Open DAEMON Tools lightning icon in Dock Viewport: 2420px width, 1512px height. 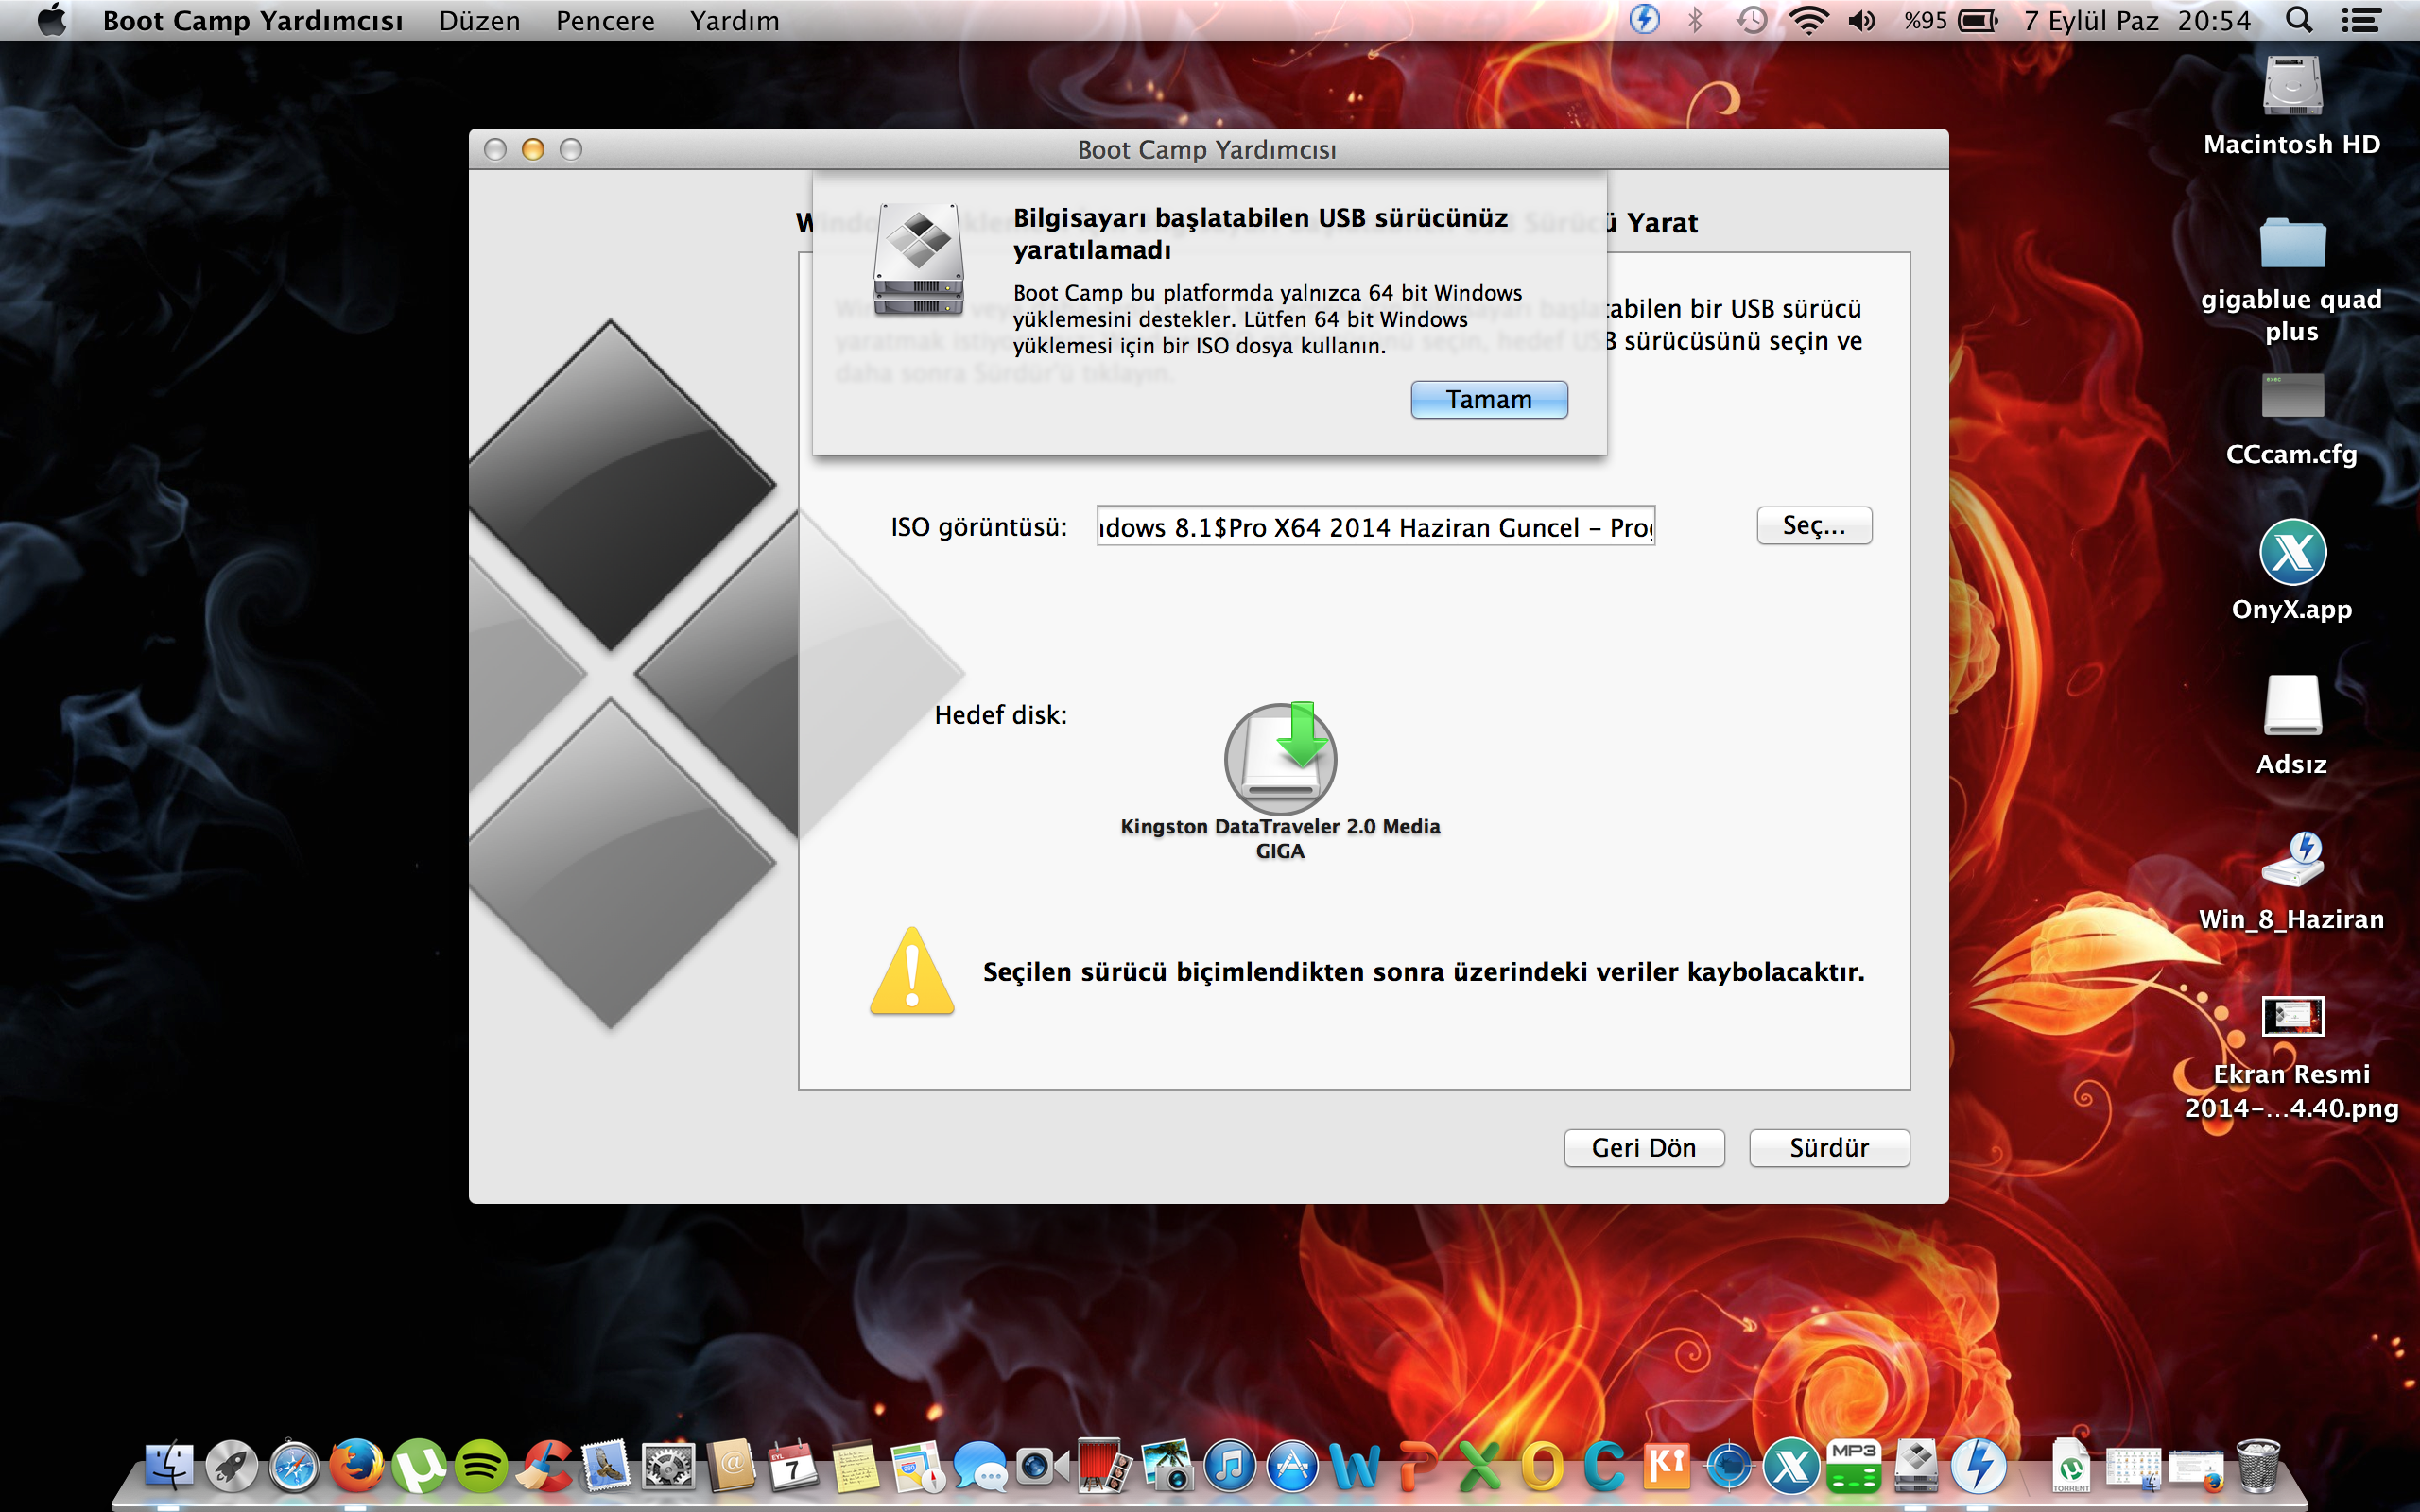point(1979,1467)
